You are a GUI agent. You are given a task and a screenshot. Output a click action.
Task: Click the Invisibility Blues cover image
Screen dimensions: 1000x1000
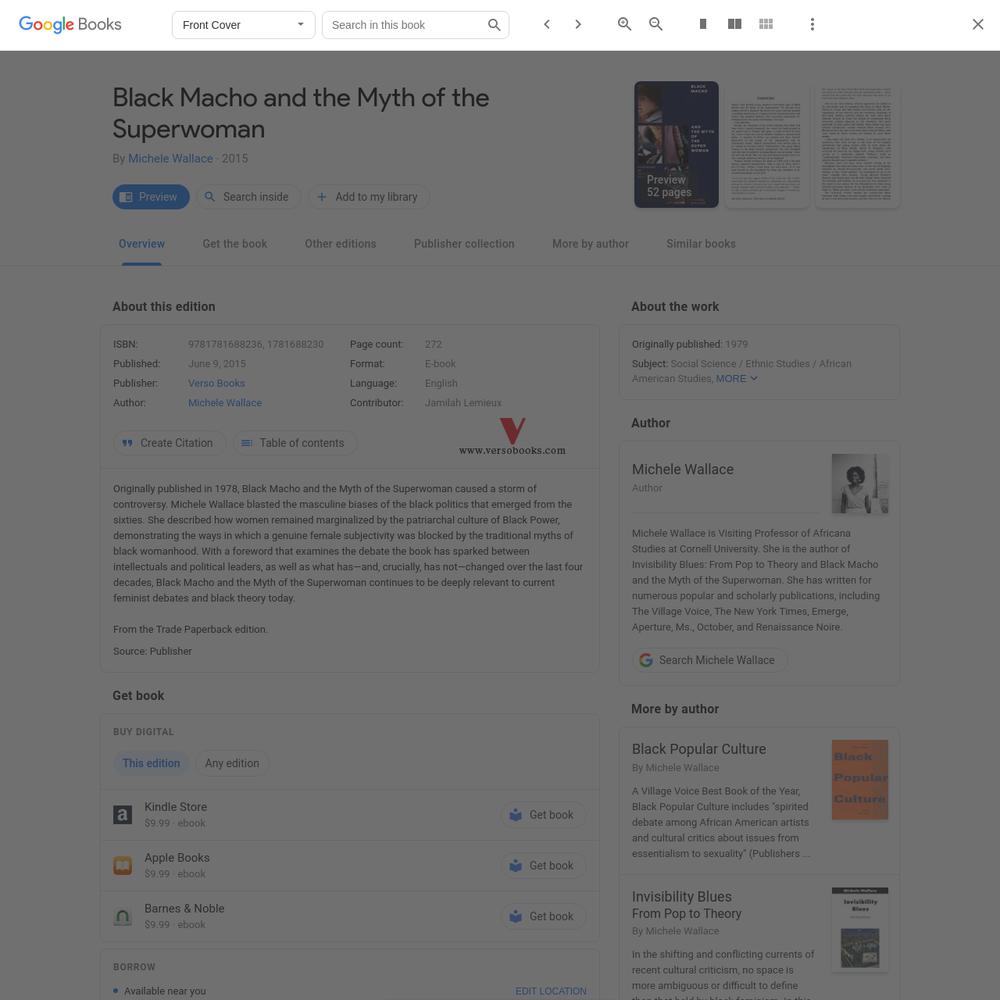[860, 929]
